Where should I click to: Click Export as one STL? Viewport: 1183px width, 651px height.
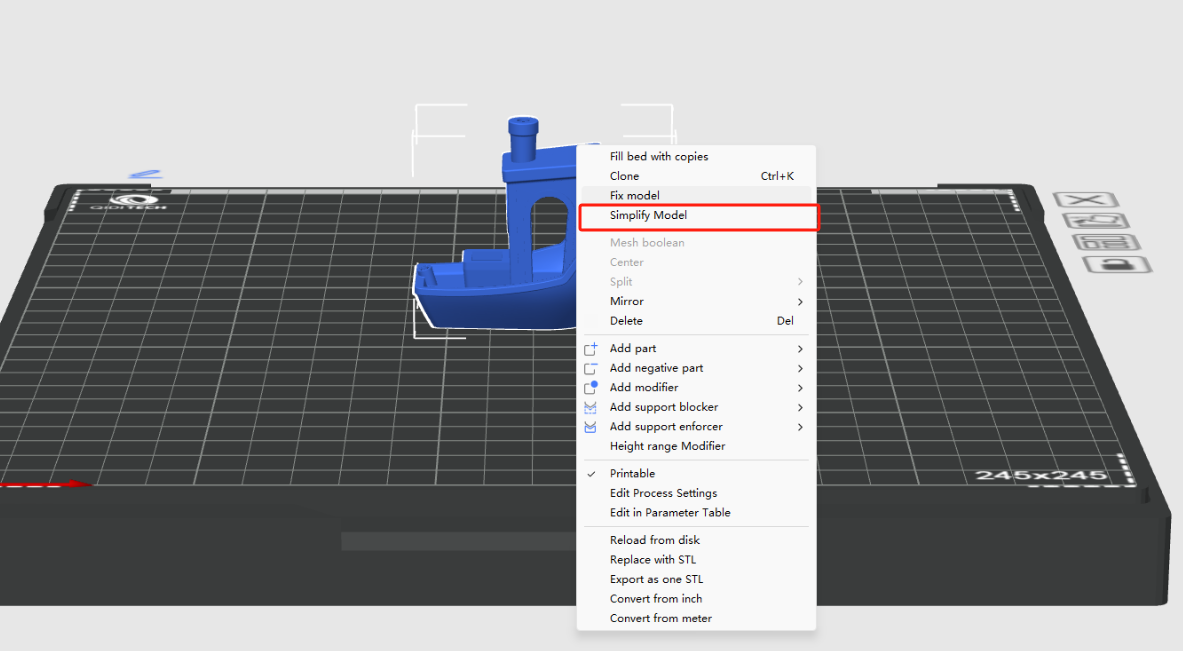[656, 579]
